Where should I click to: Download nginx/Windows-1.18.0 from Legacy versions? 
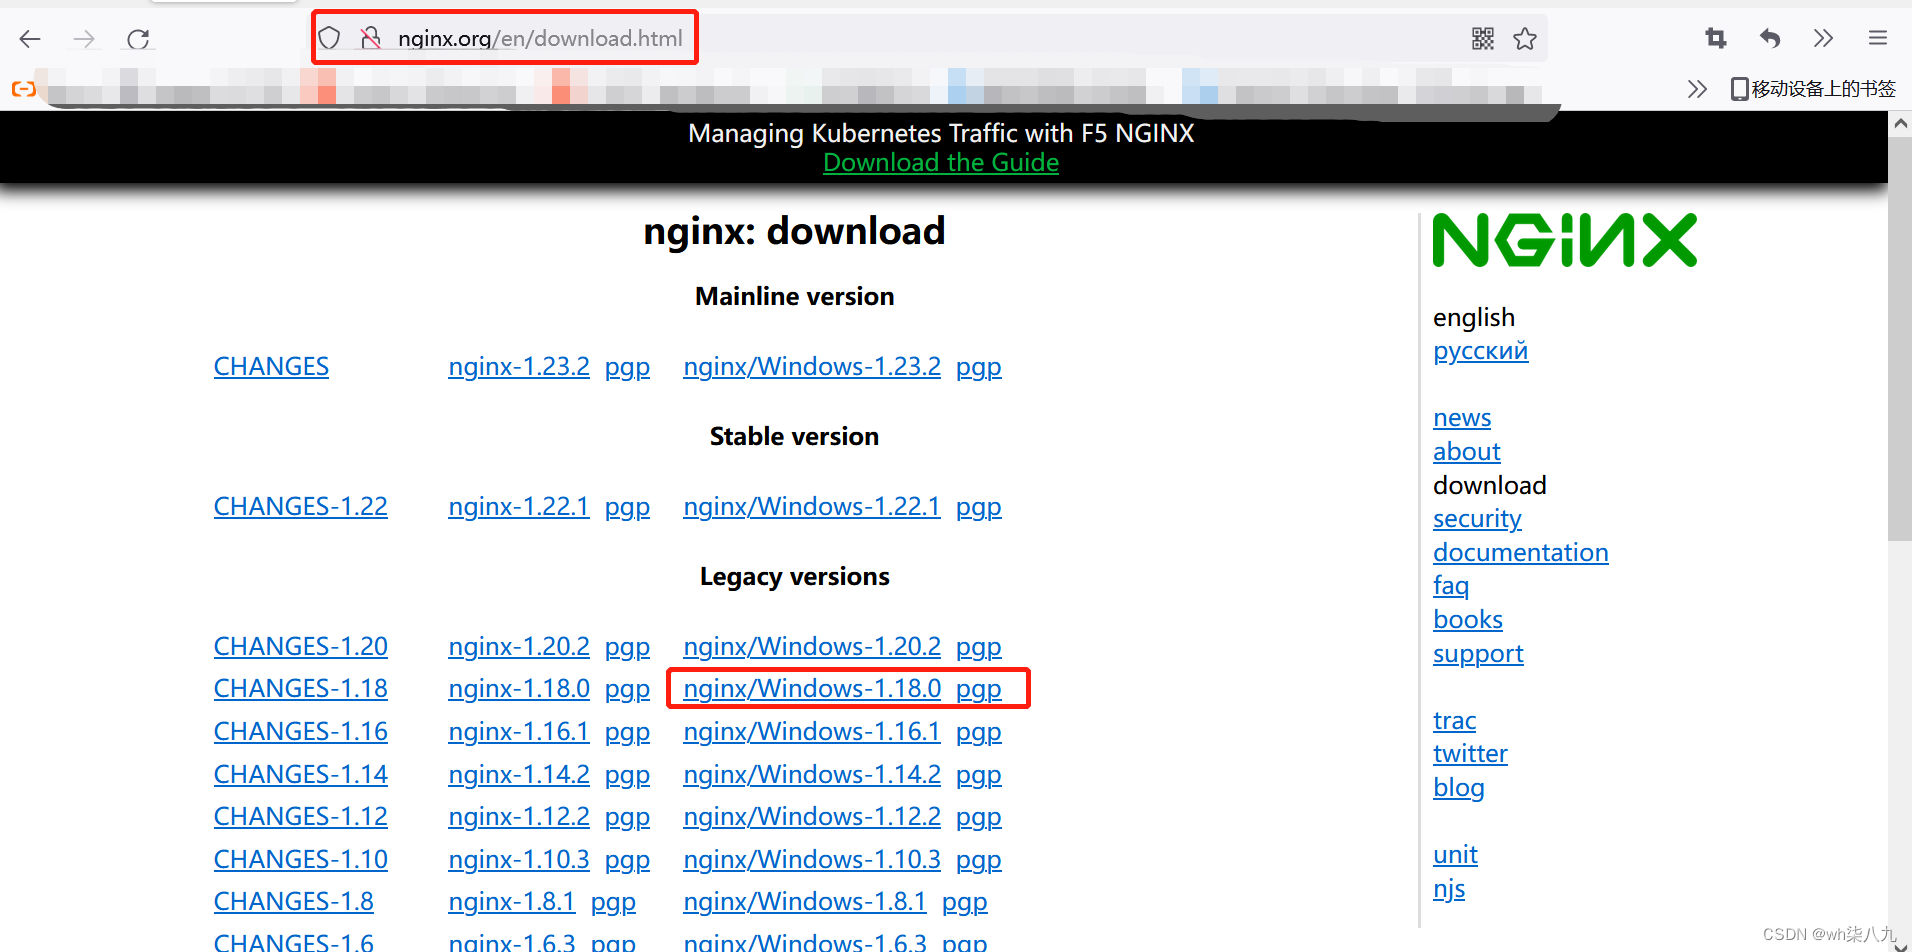point(811,688)
